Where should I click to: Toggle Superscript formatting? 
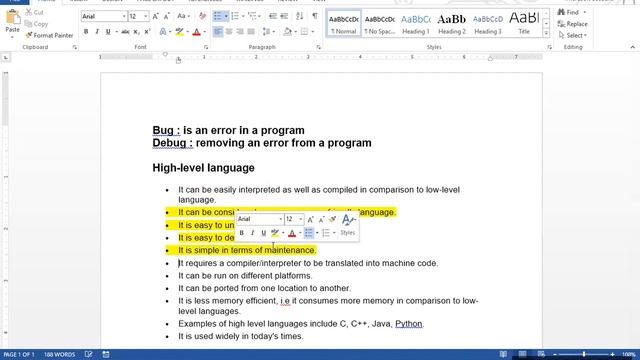point(147,31)
